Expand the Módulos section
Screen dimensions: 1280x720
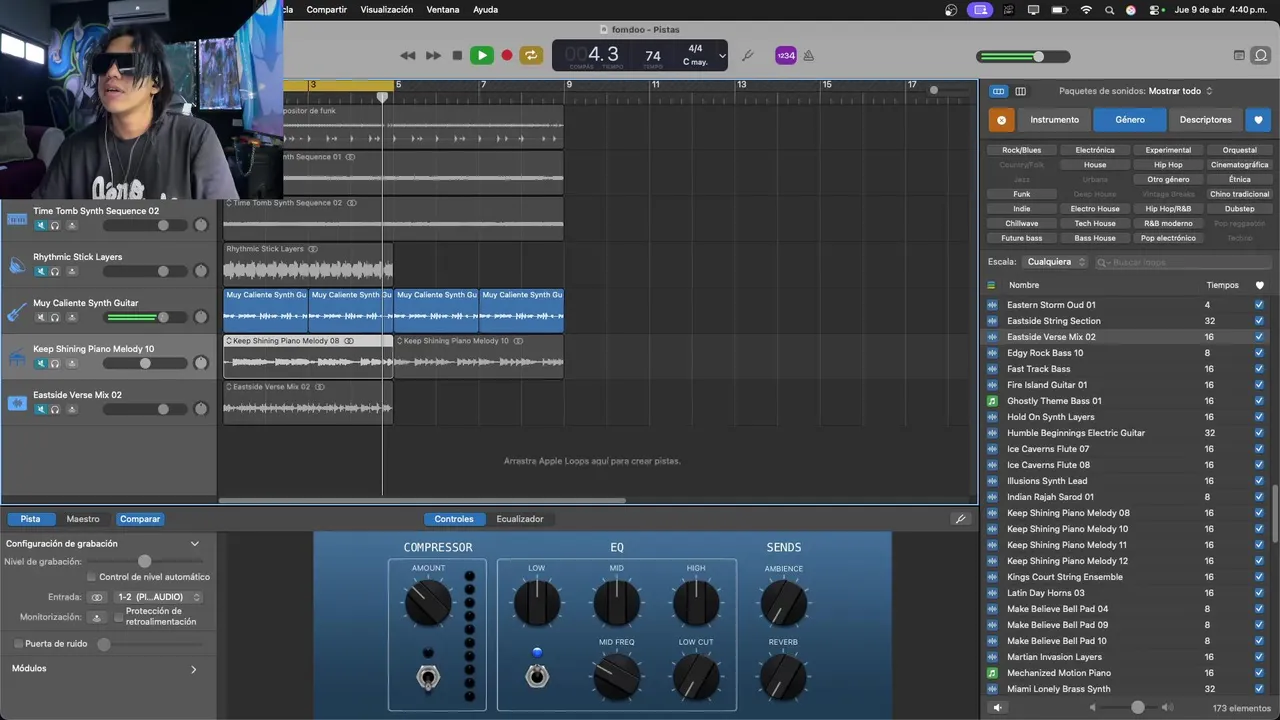click(x=193, y=669)
